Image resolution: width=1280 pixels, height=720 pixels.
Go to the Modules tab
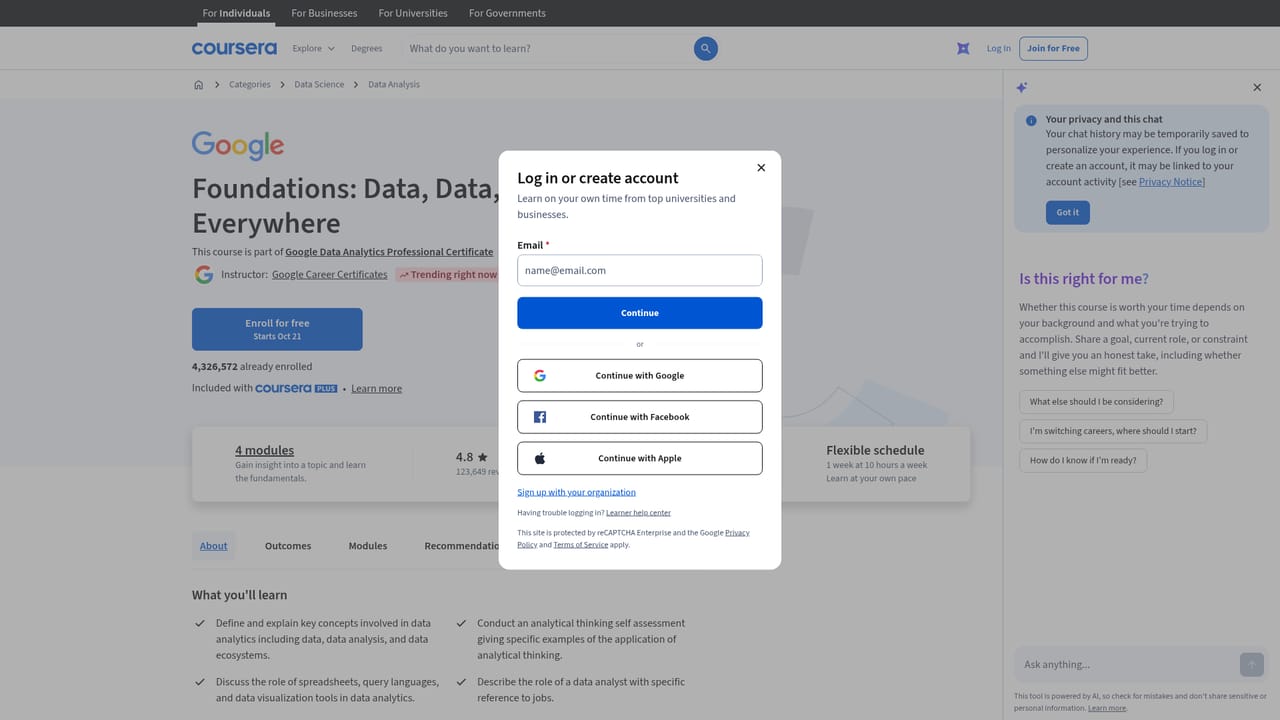[x=368, y=546]
